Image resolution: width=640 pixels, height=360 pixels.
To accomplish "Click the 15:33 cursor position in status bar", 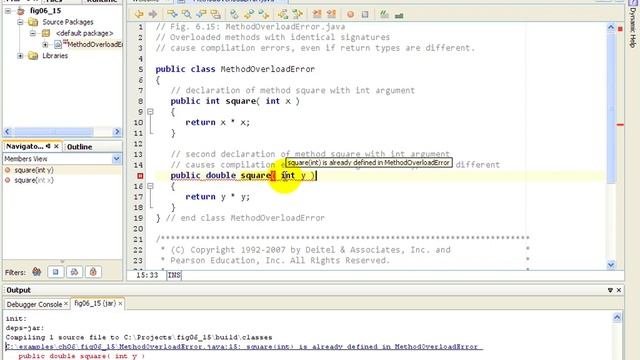I will click(x=147, y=275).
